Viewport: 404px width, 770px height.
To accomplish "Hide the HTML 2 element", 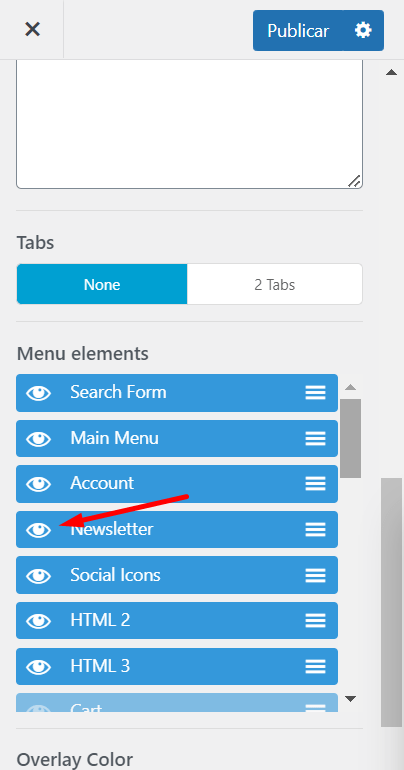I will tap(38, 621).
